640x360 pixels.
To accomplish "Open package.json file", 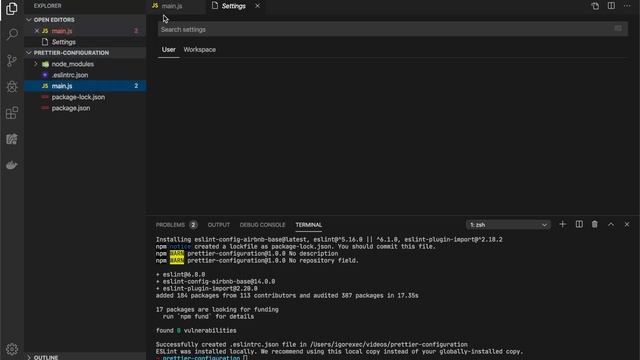I will (85, 108).
